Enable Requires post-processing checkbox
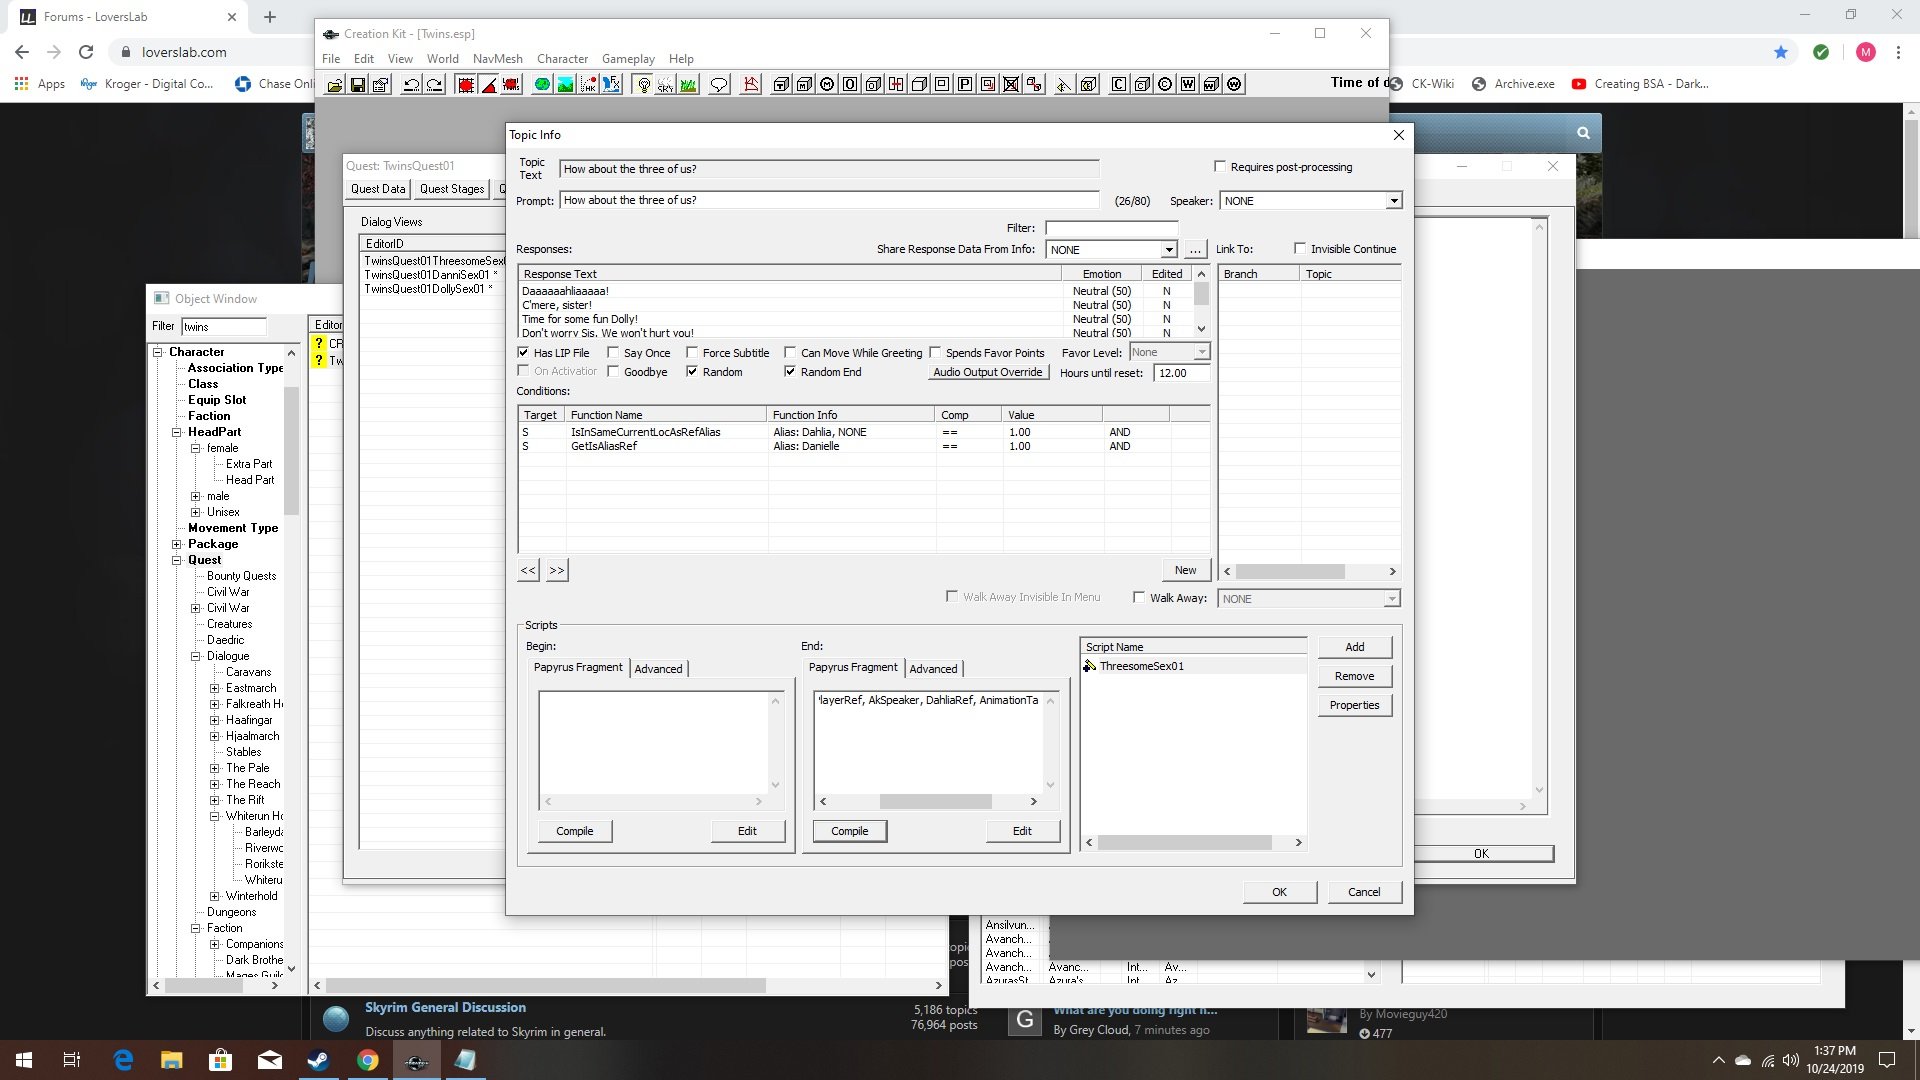This screenshot has width=1920, height=1080. pos(1220,167)
